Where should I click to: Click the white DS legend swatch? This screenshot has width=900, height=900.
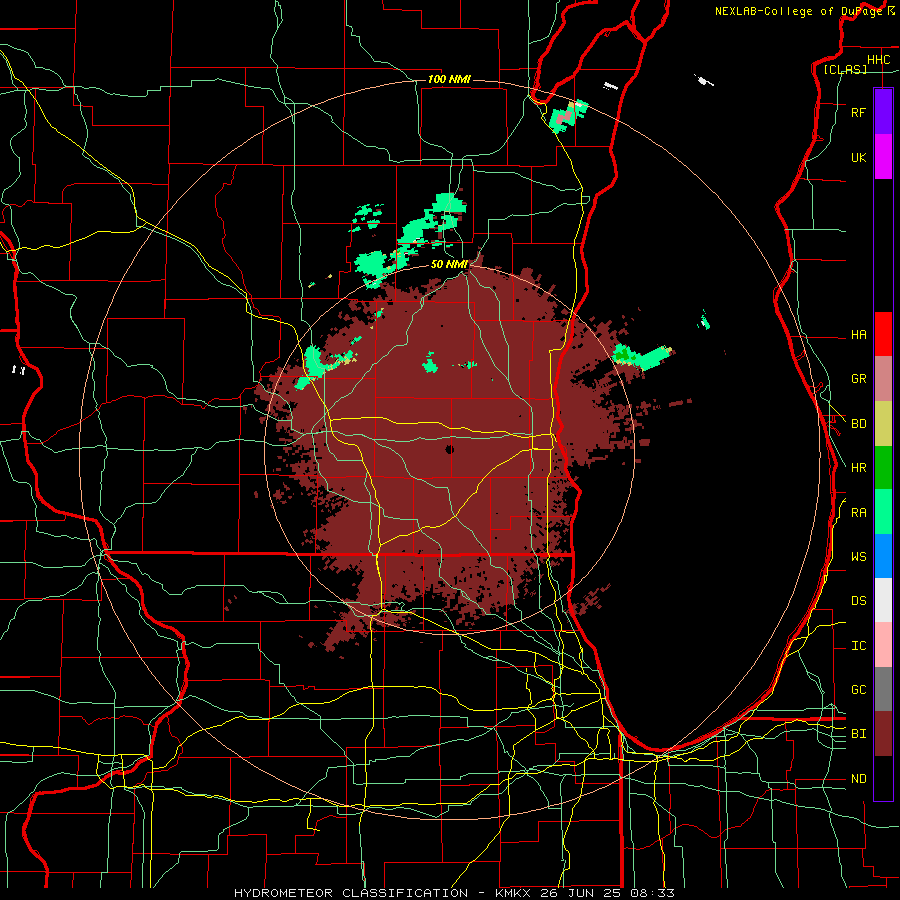(883, 600)
